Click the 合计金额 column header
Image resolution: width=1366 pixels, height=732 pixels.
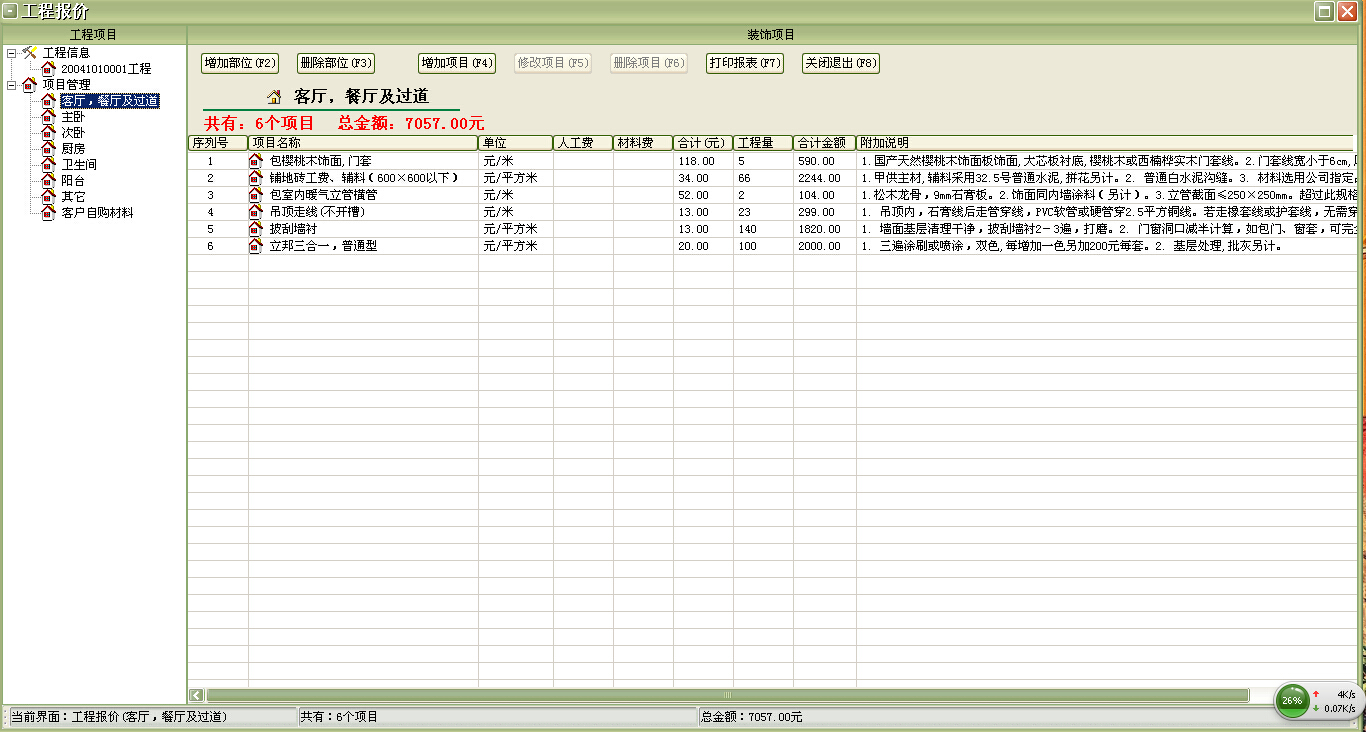825,143
